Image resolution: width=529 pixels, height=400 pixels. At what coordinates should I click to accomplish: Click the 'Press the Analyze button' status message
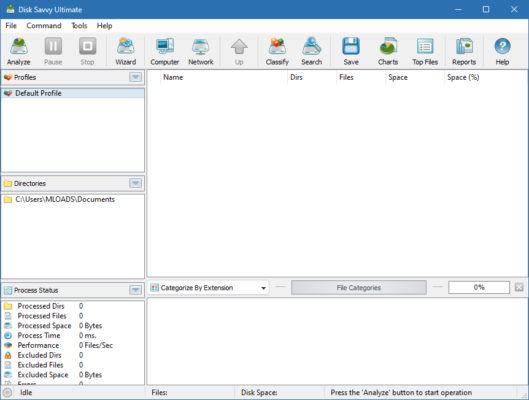point(401,392)
